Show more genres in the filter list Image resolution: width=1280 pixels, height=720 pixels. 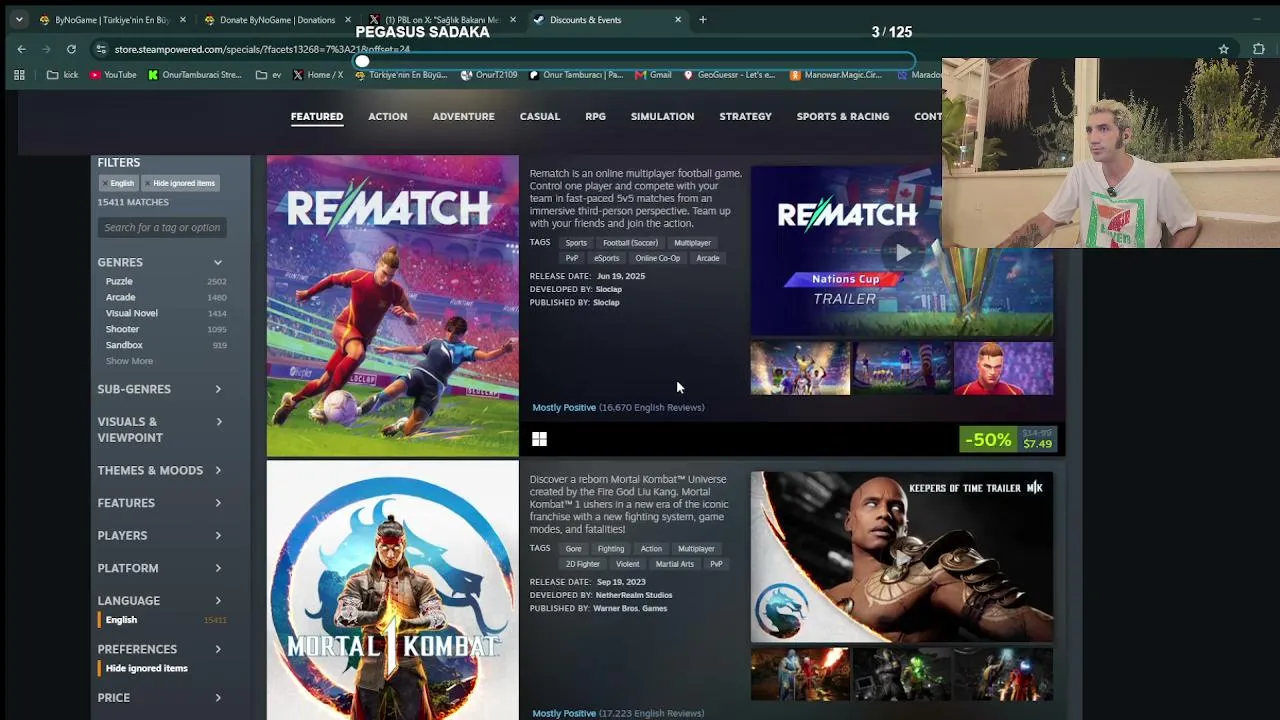point(129,361)
